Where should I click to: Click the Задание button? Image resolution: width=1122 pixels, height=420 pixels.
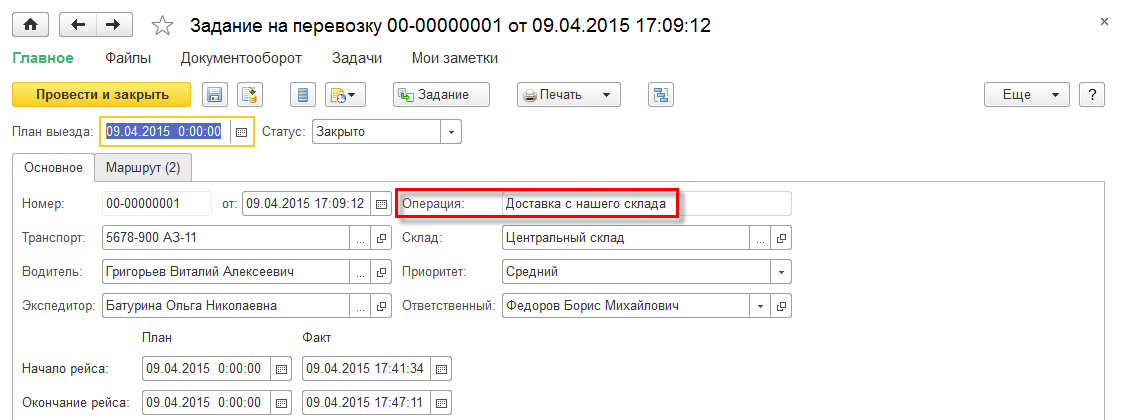[x=442, y=95]
